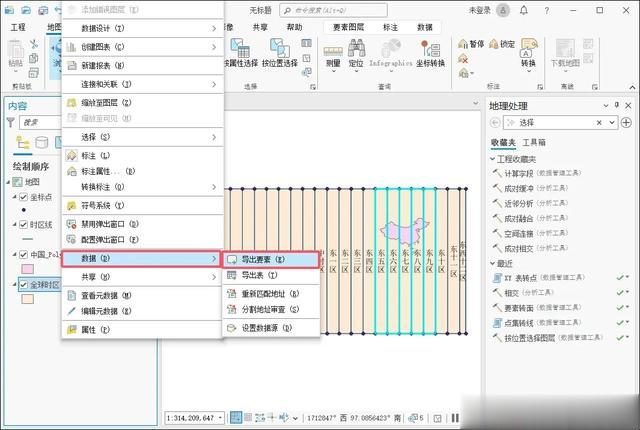Screen dimensions: 640x430
Task: Click the peach 全球时区 symbol swatch
Action: (27, 299)
